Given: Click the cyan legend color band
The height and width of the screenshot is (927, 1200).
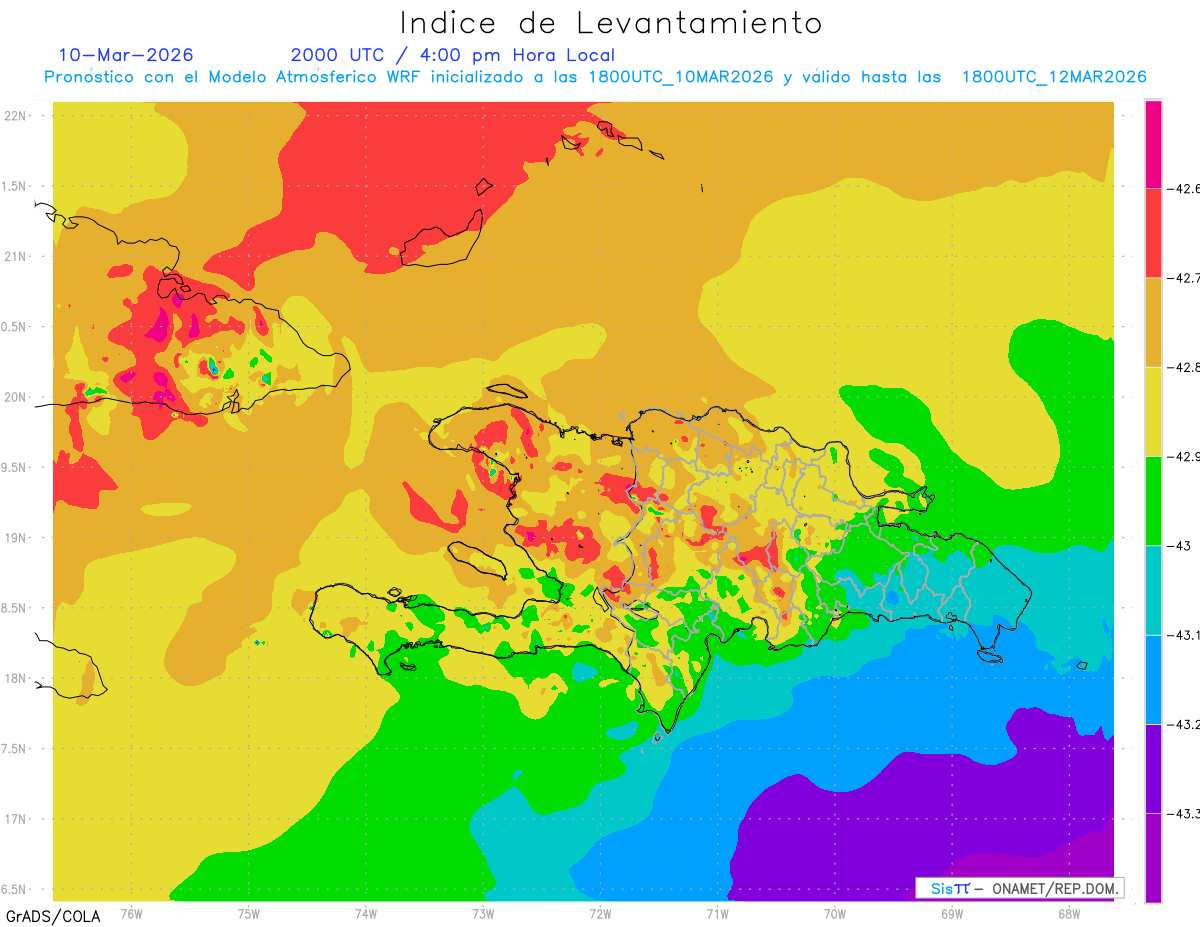Looking at the screenshot, I should (x=1153, y=590).
